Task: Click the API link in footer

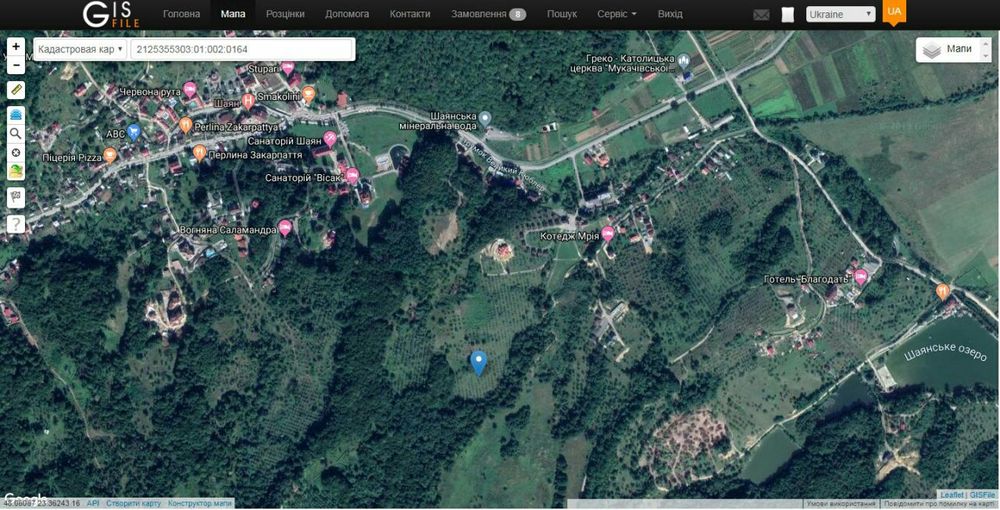Action: 93,504
